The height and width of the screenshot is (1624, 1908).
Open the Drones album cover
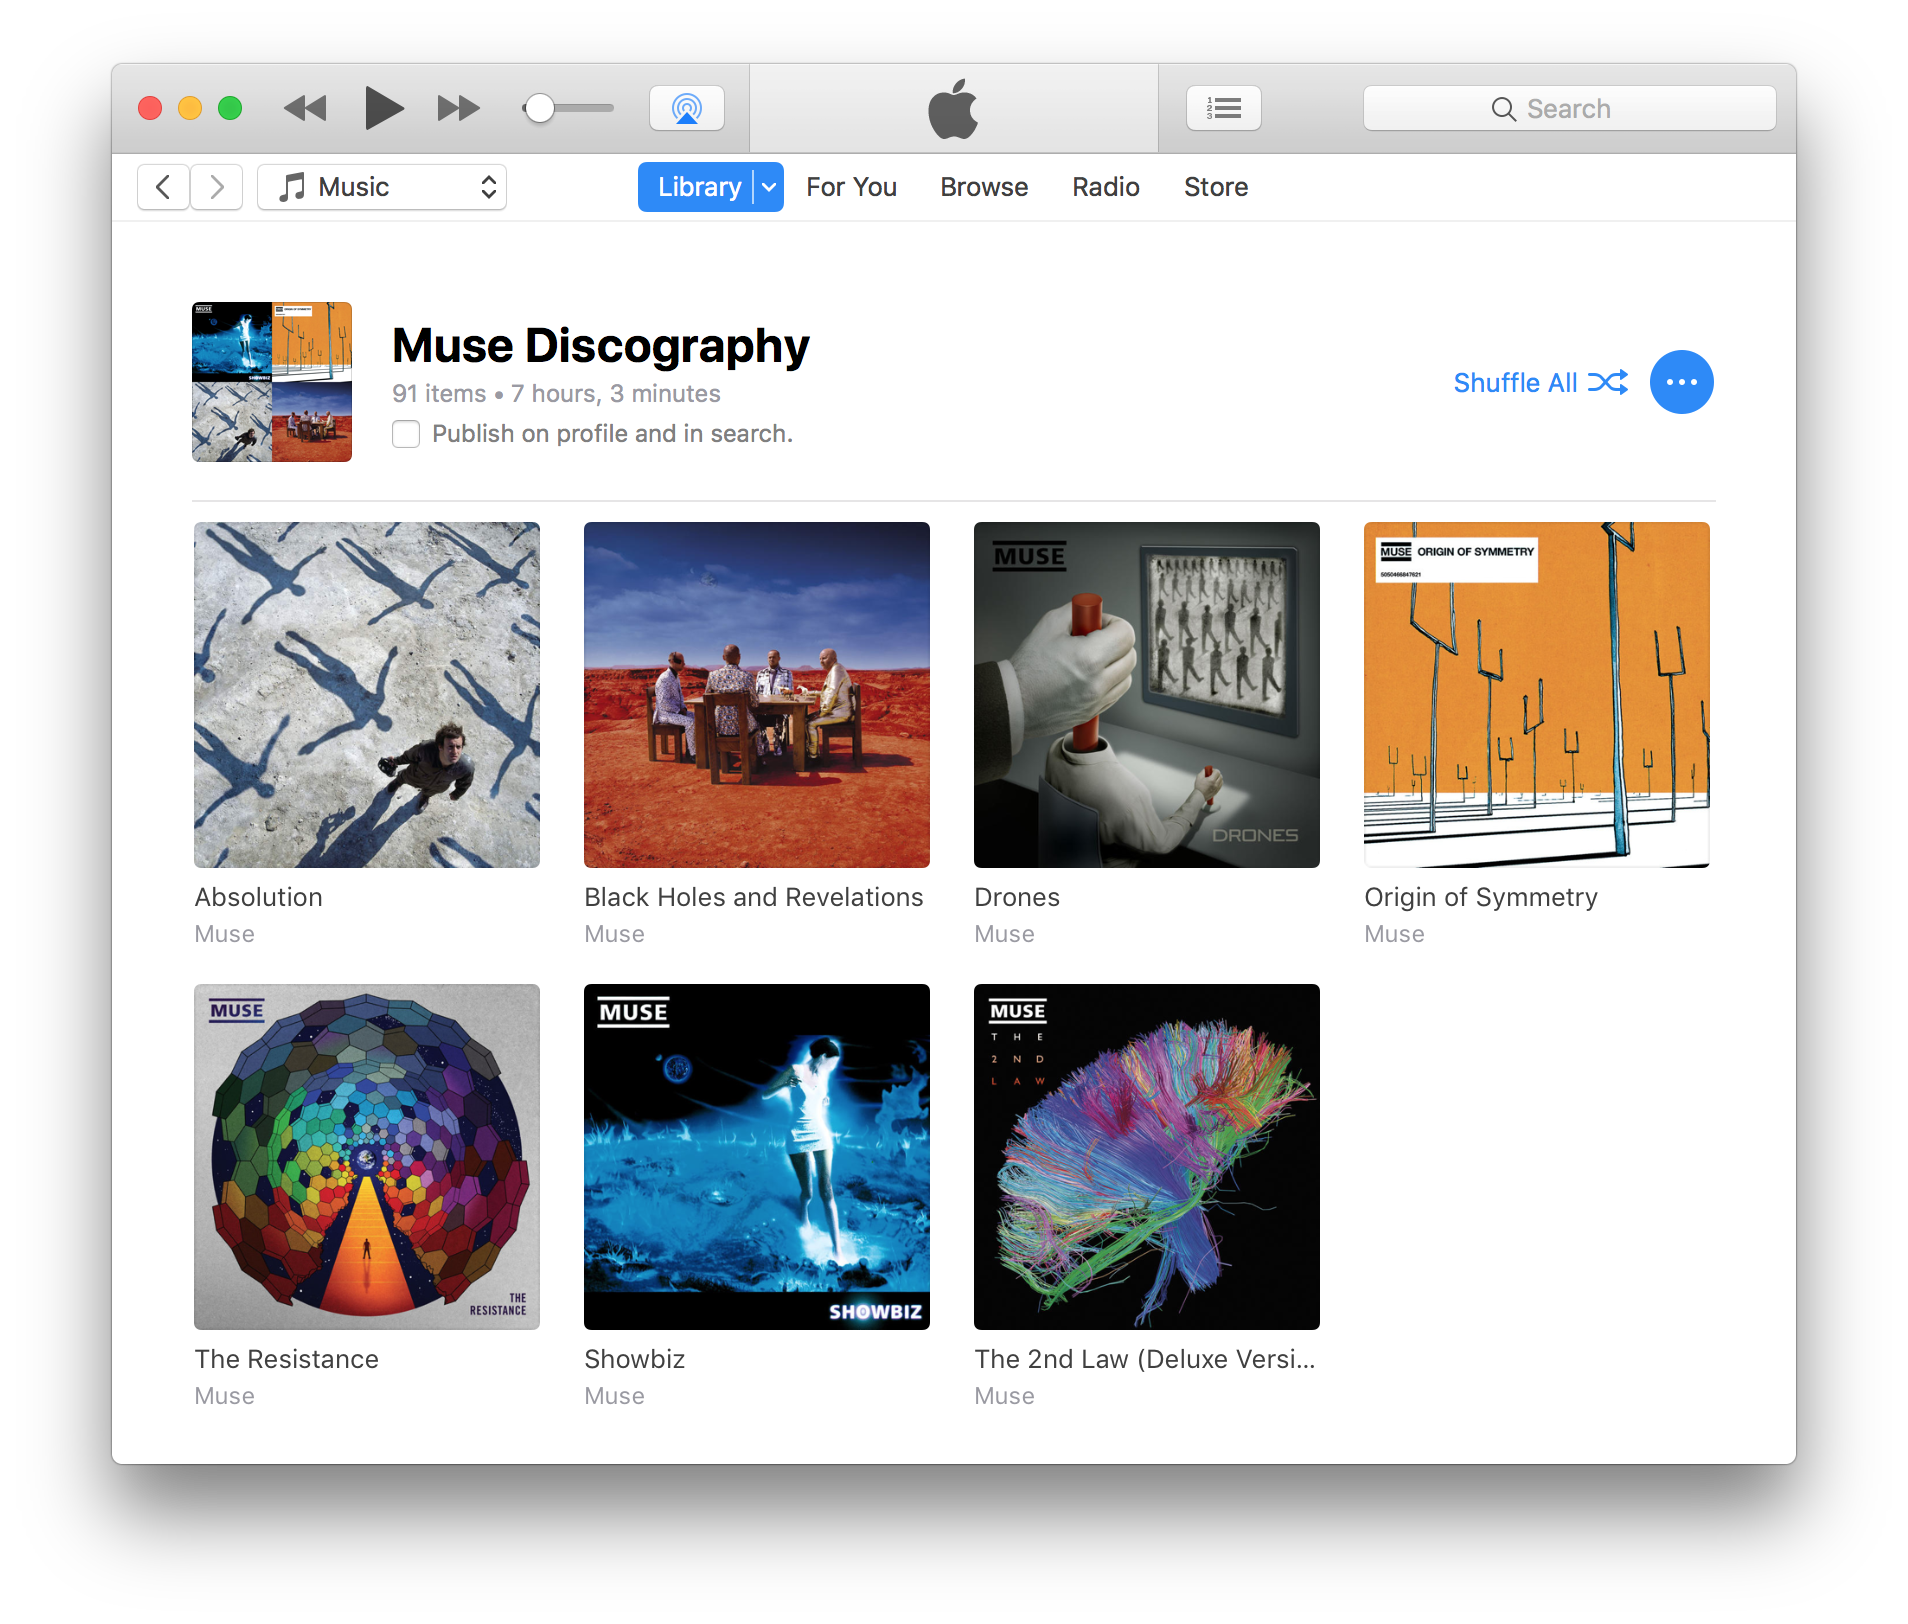[1146, 695]
